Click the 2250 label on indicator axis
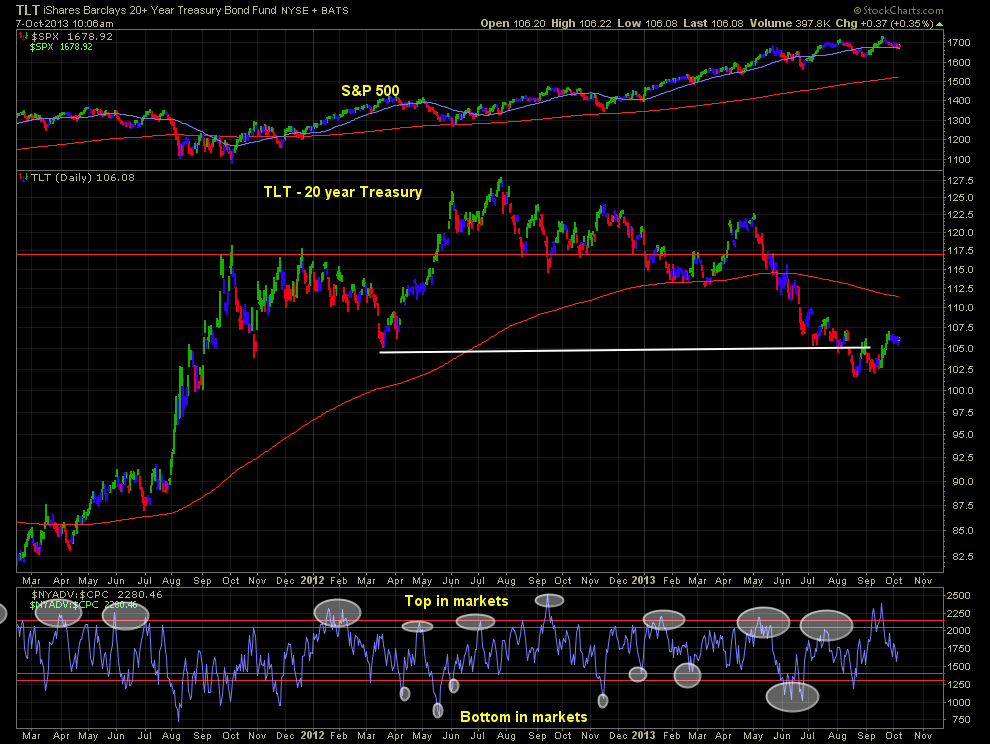This screenshot has height=744, width=990. point(958,613)
